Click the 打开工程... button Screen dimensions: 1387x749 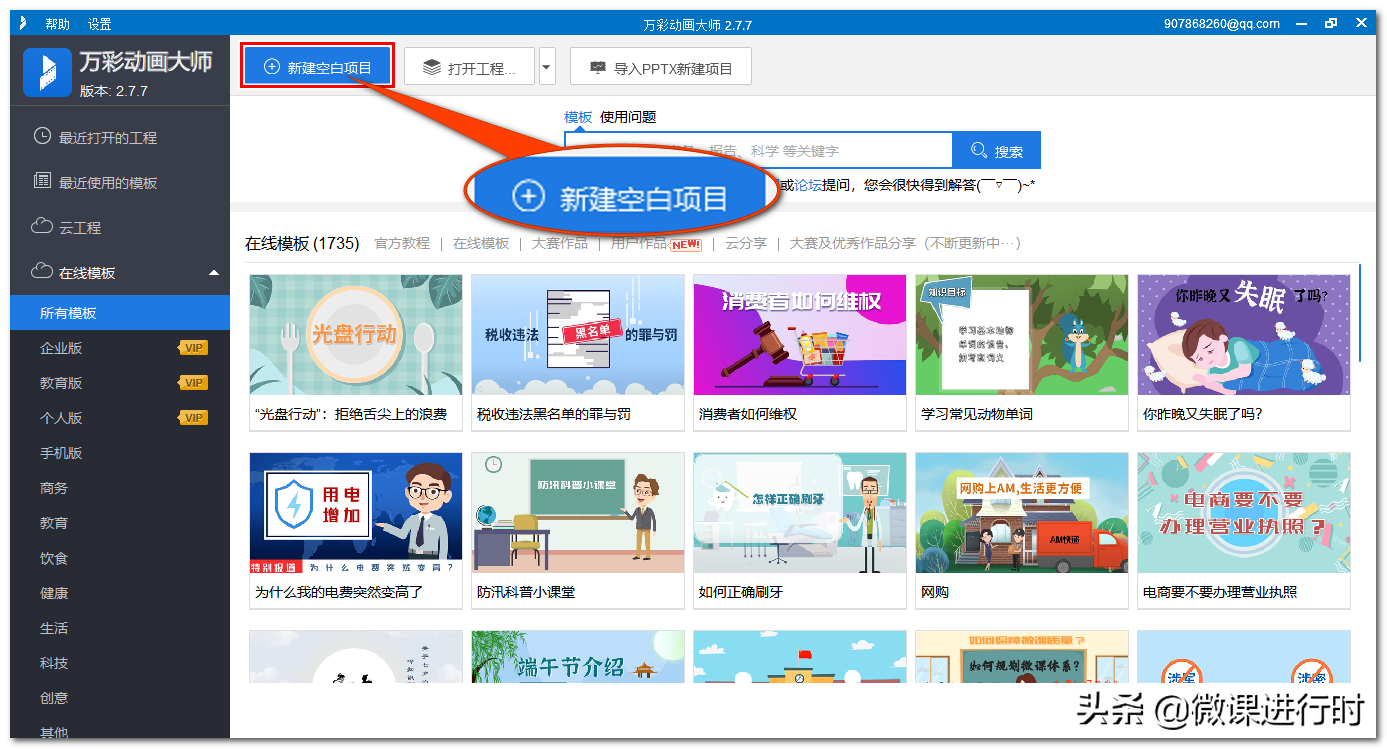coord(469,68)
